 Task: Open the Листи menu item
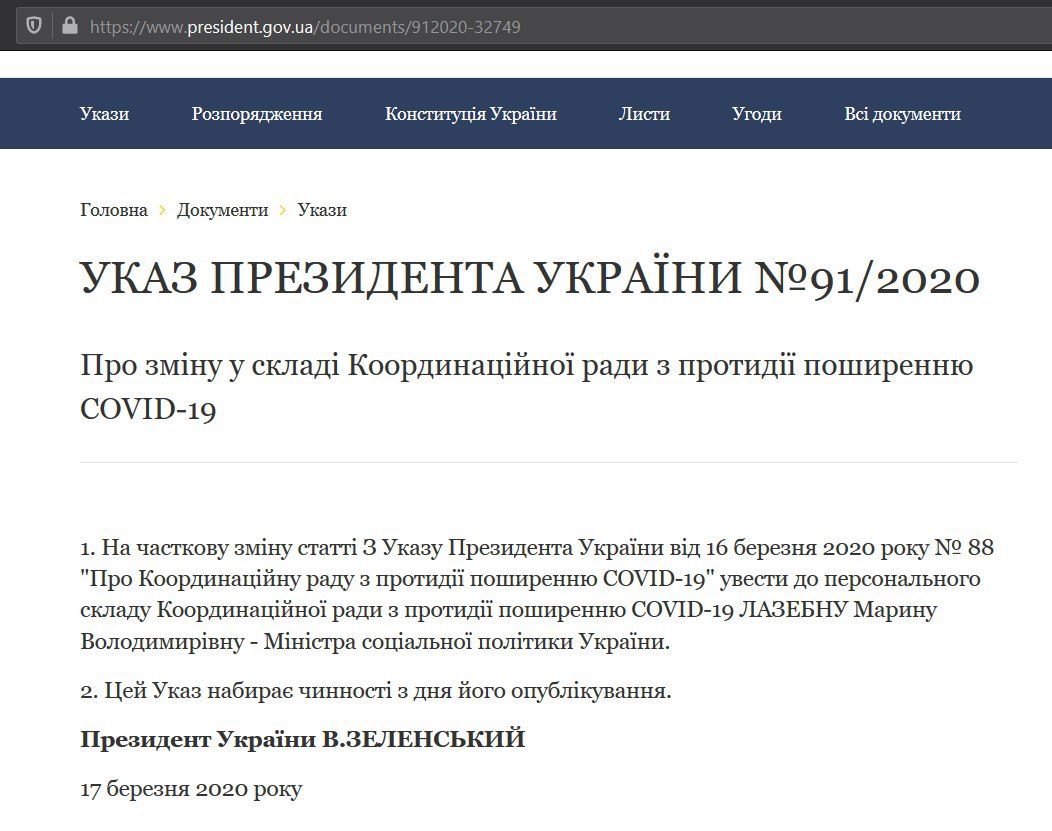(645, 114)
